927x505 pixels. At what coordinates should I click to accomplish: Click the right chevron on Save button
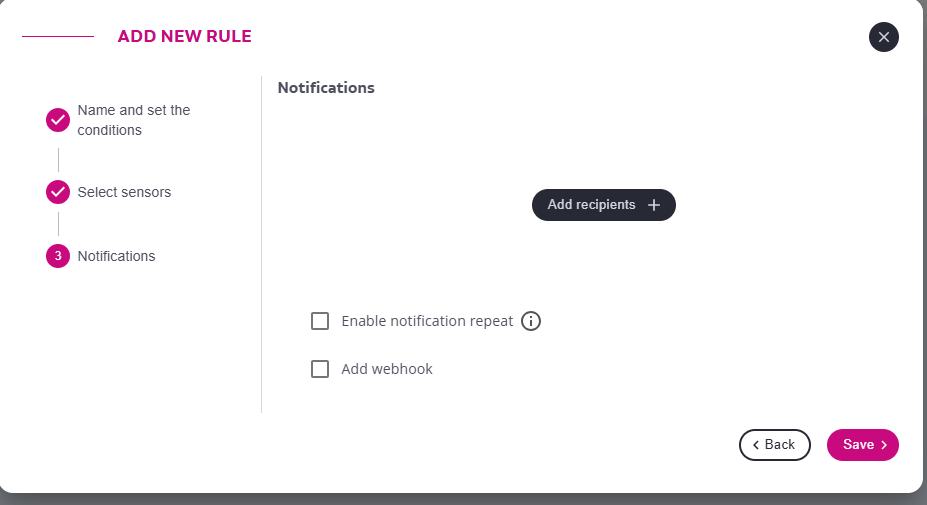884,445
